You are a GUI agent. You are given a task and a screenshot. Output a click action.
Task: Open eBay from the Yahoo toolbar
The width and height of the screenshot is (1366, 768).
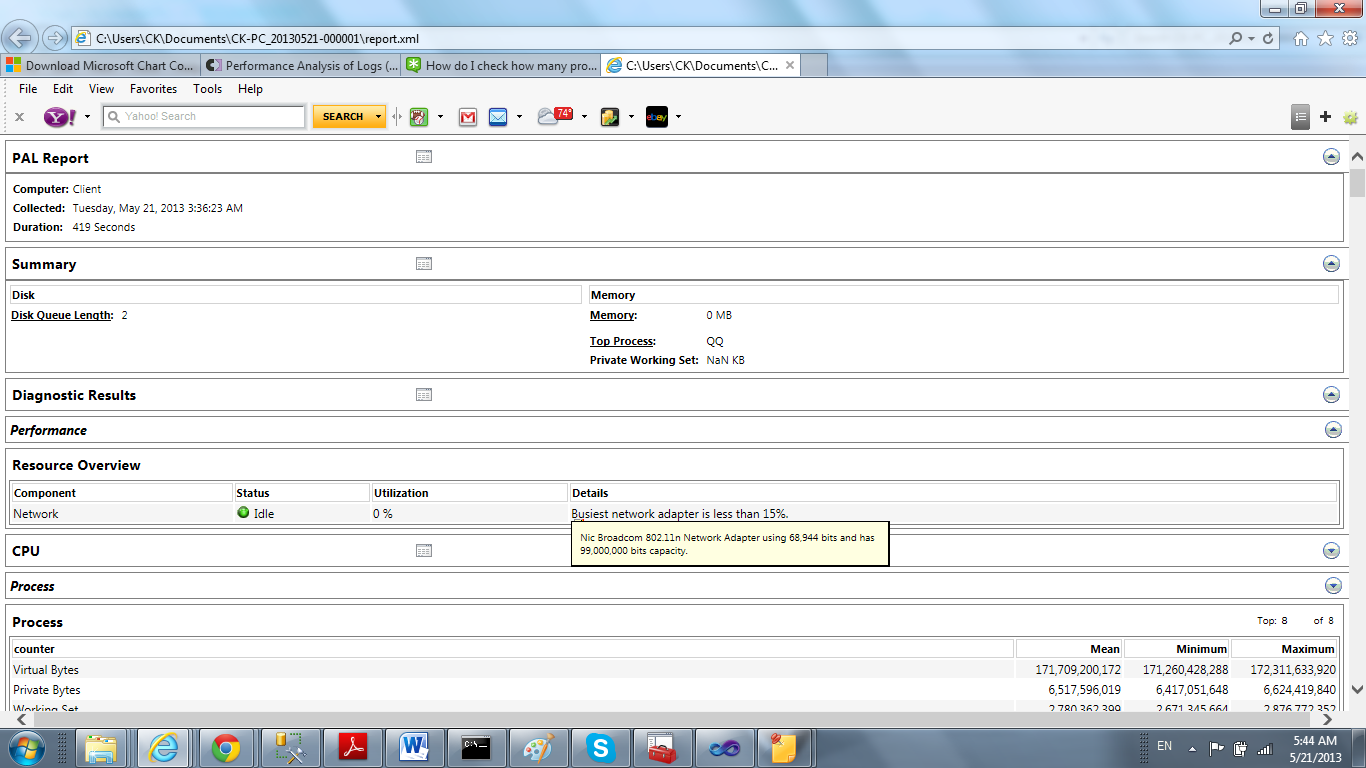point(655,117)
